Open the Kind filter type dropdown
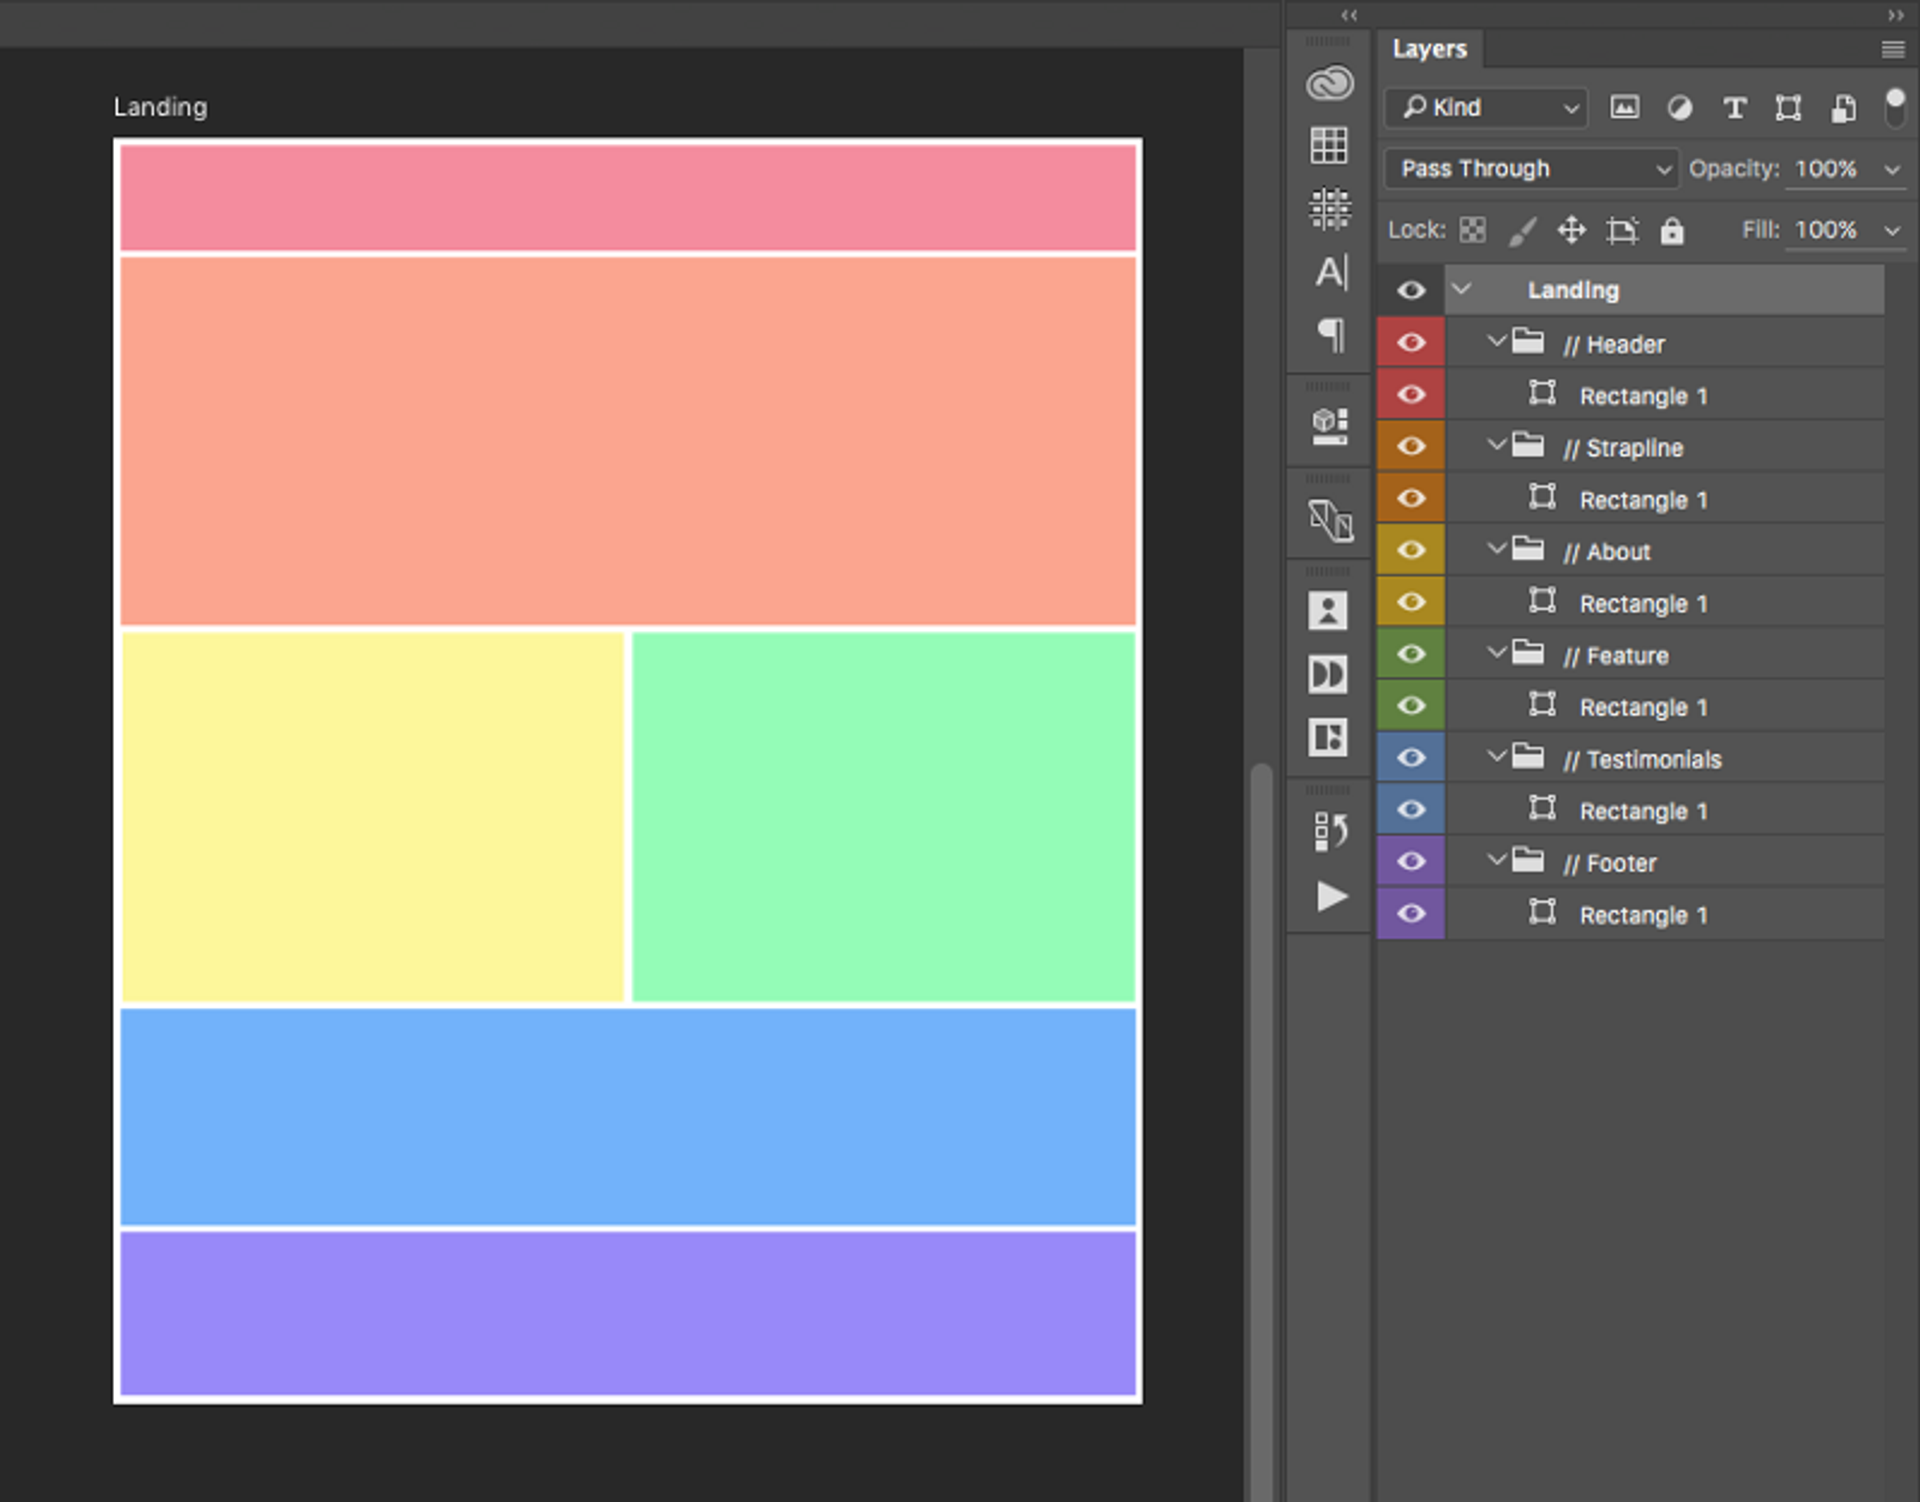The height and width of the screenshot is (1502, 1920). [1485, 108]
